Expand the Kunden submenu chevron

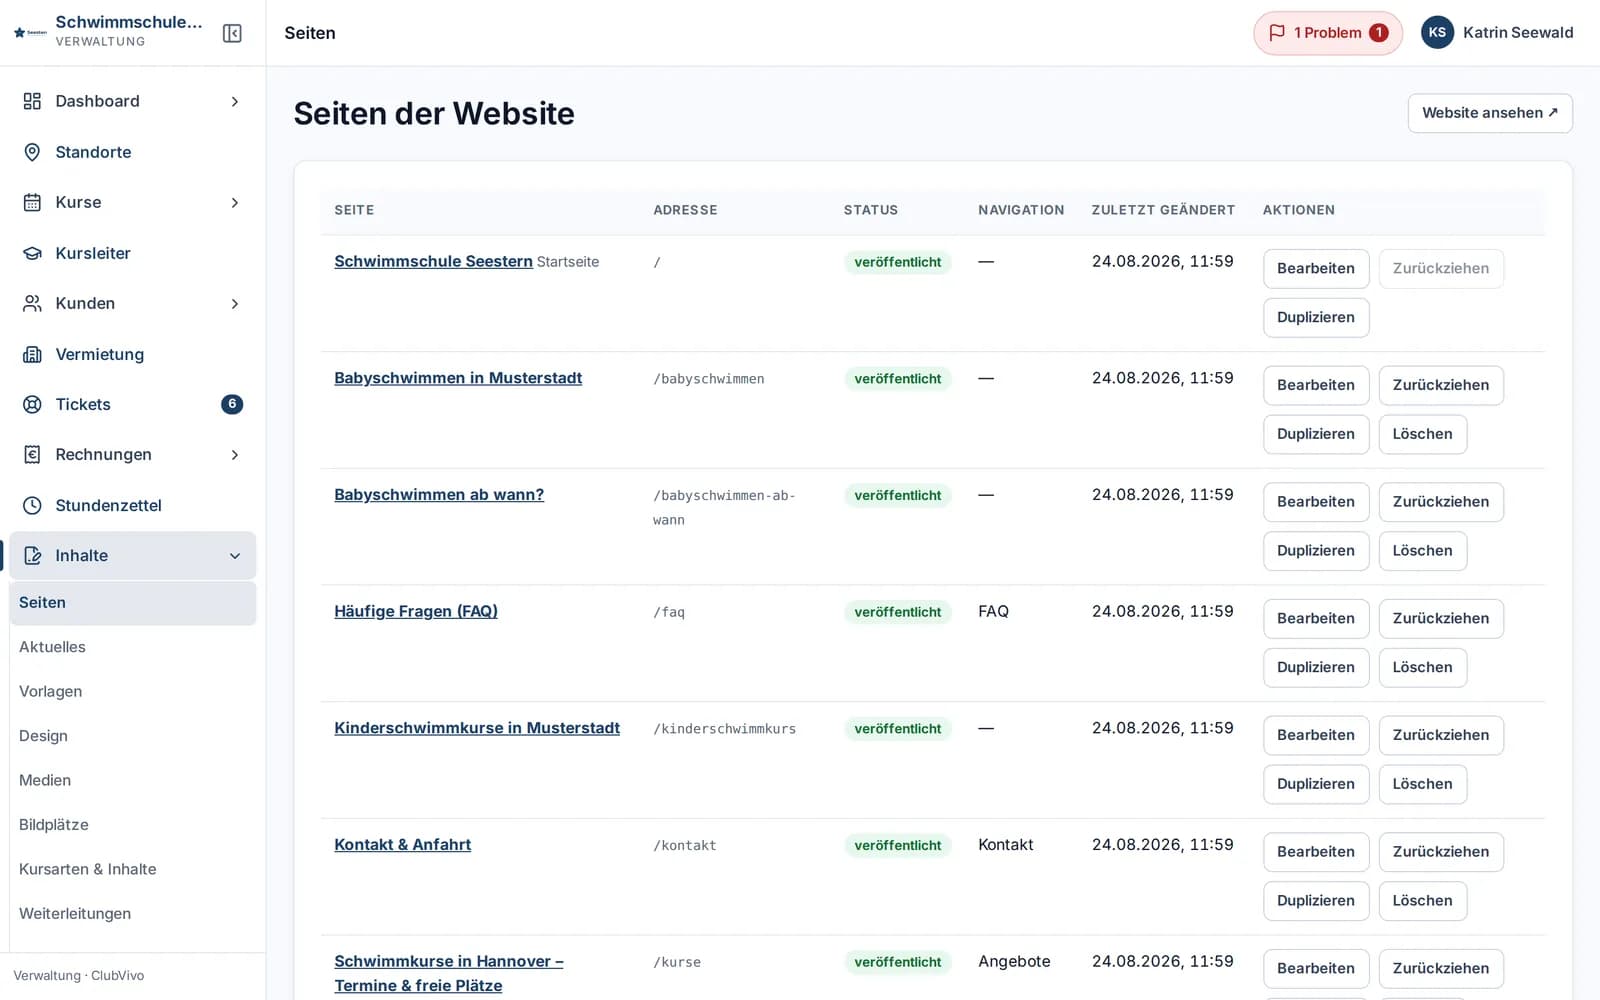click(235, 303)
